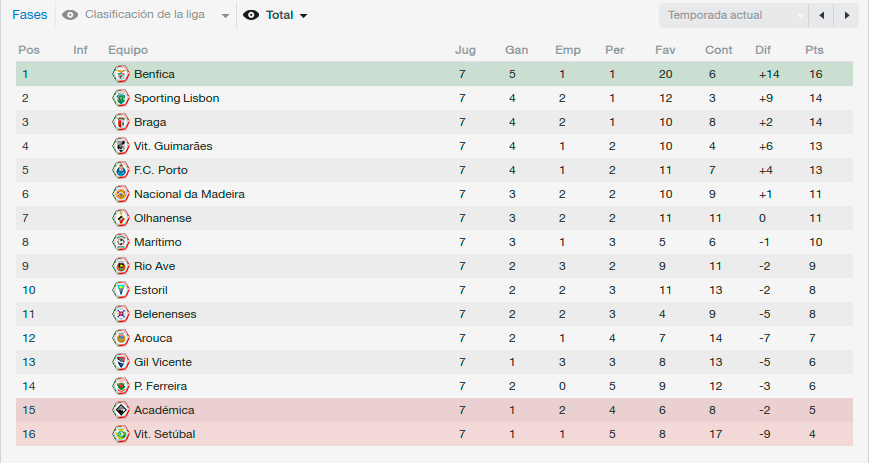
Task: Expand the Total view dropdown arrow
Action: 303,16
